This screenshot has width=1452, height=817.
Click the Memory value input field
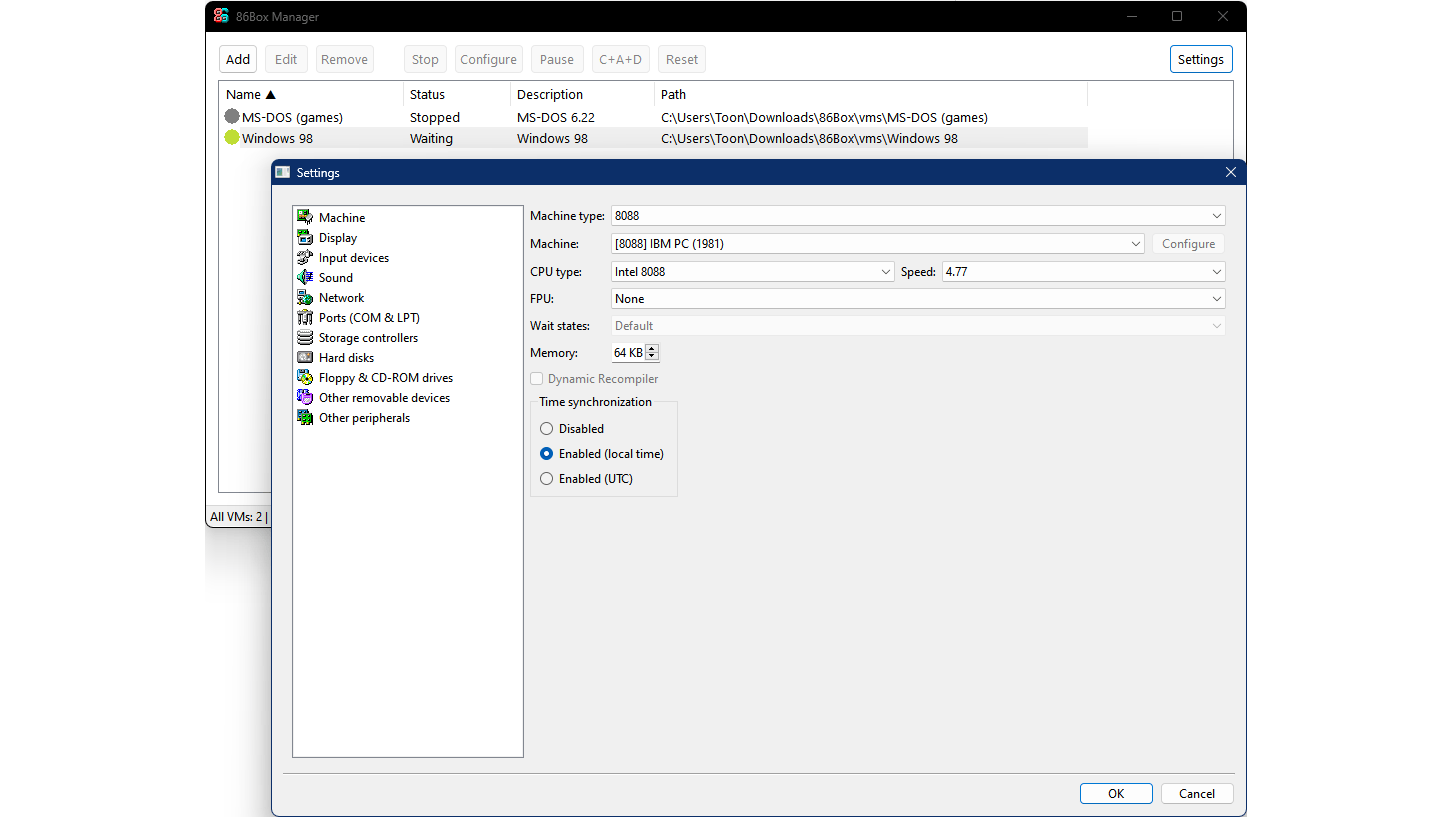628,352
